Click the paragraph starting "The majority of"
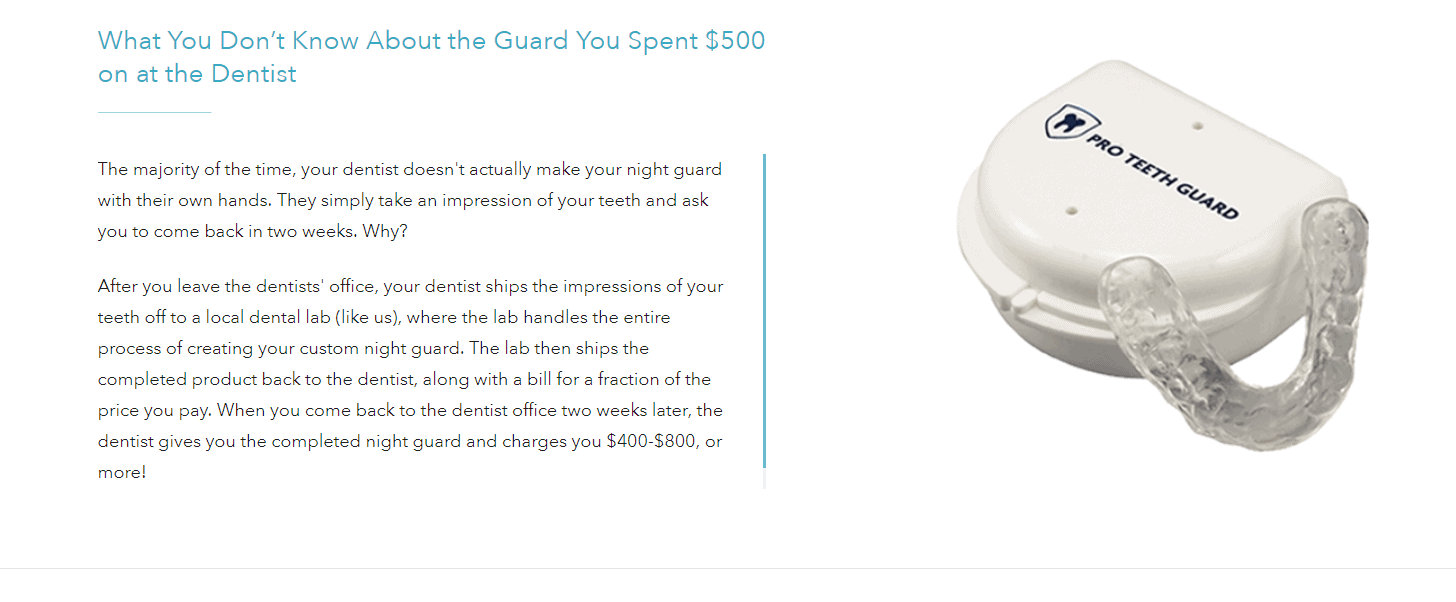Image resolution: width=1456 pixels, height=602 pixels. pos(410,200)
